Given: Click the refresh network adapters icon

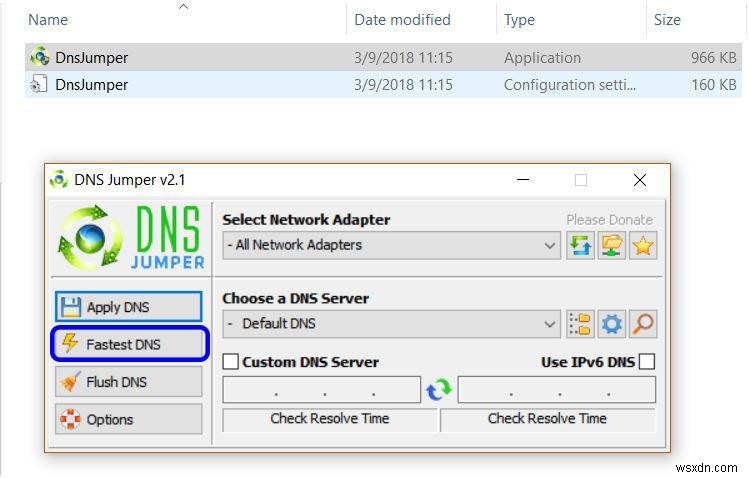Looking at the screenshot, I should [x=580, y=245].
